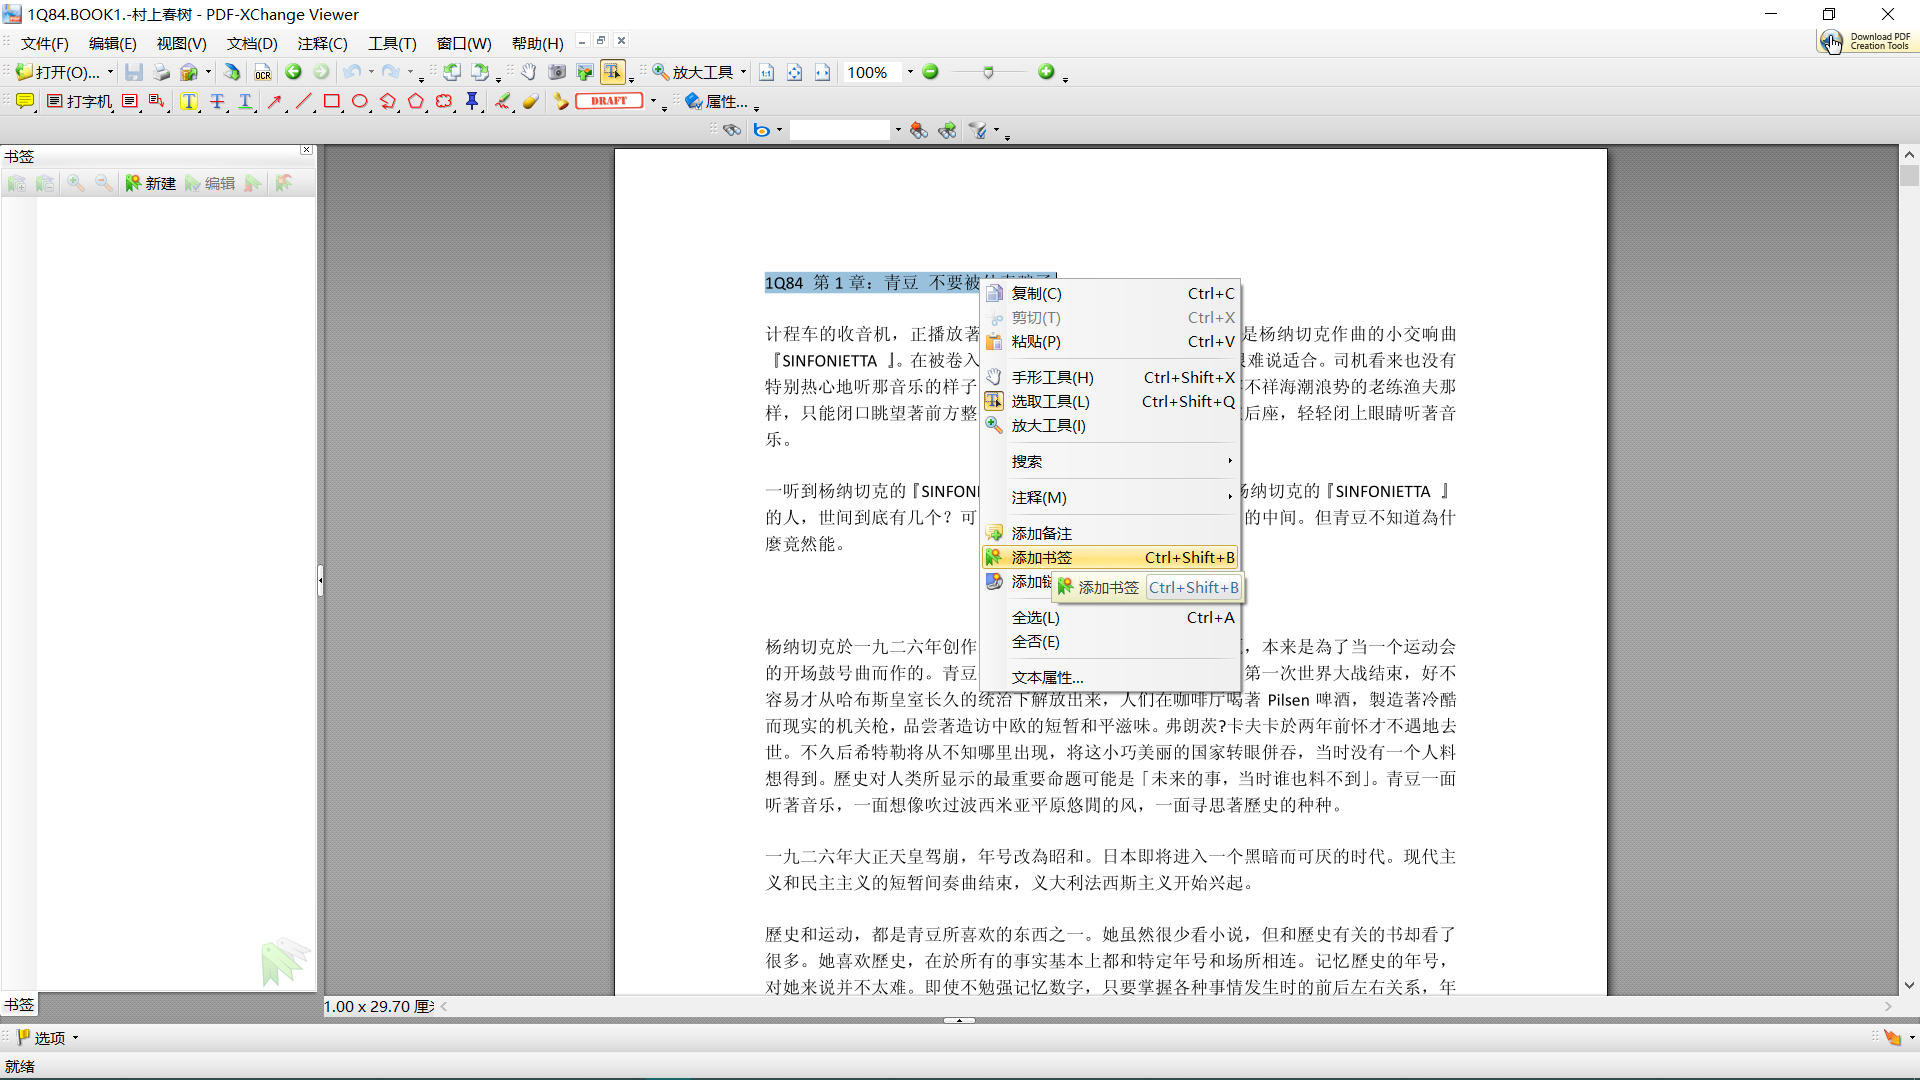Select the Oval drawing tool
Image resolution: width=1920 pixels, height=1080 pixels.
360,101
